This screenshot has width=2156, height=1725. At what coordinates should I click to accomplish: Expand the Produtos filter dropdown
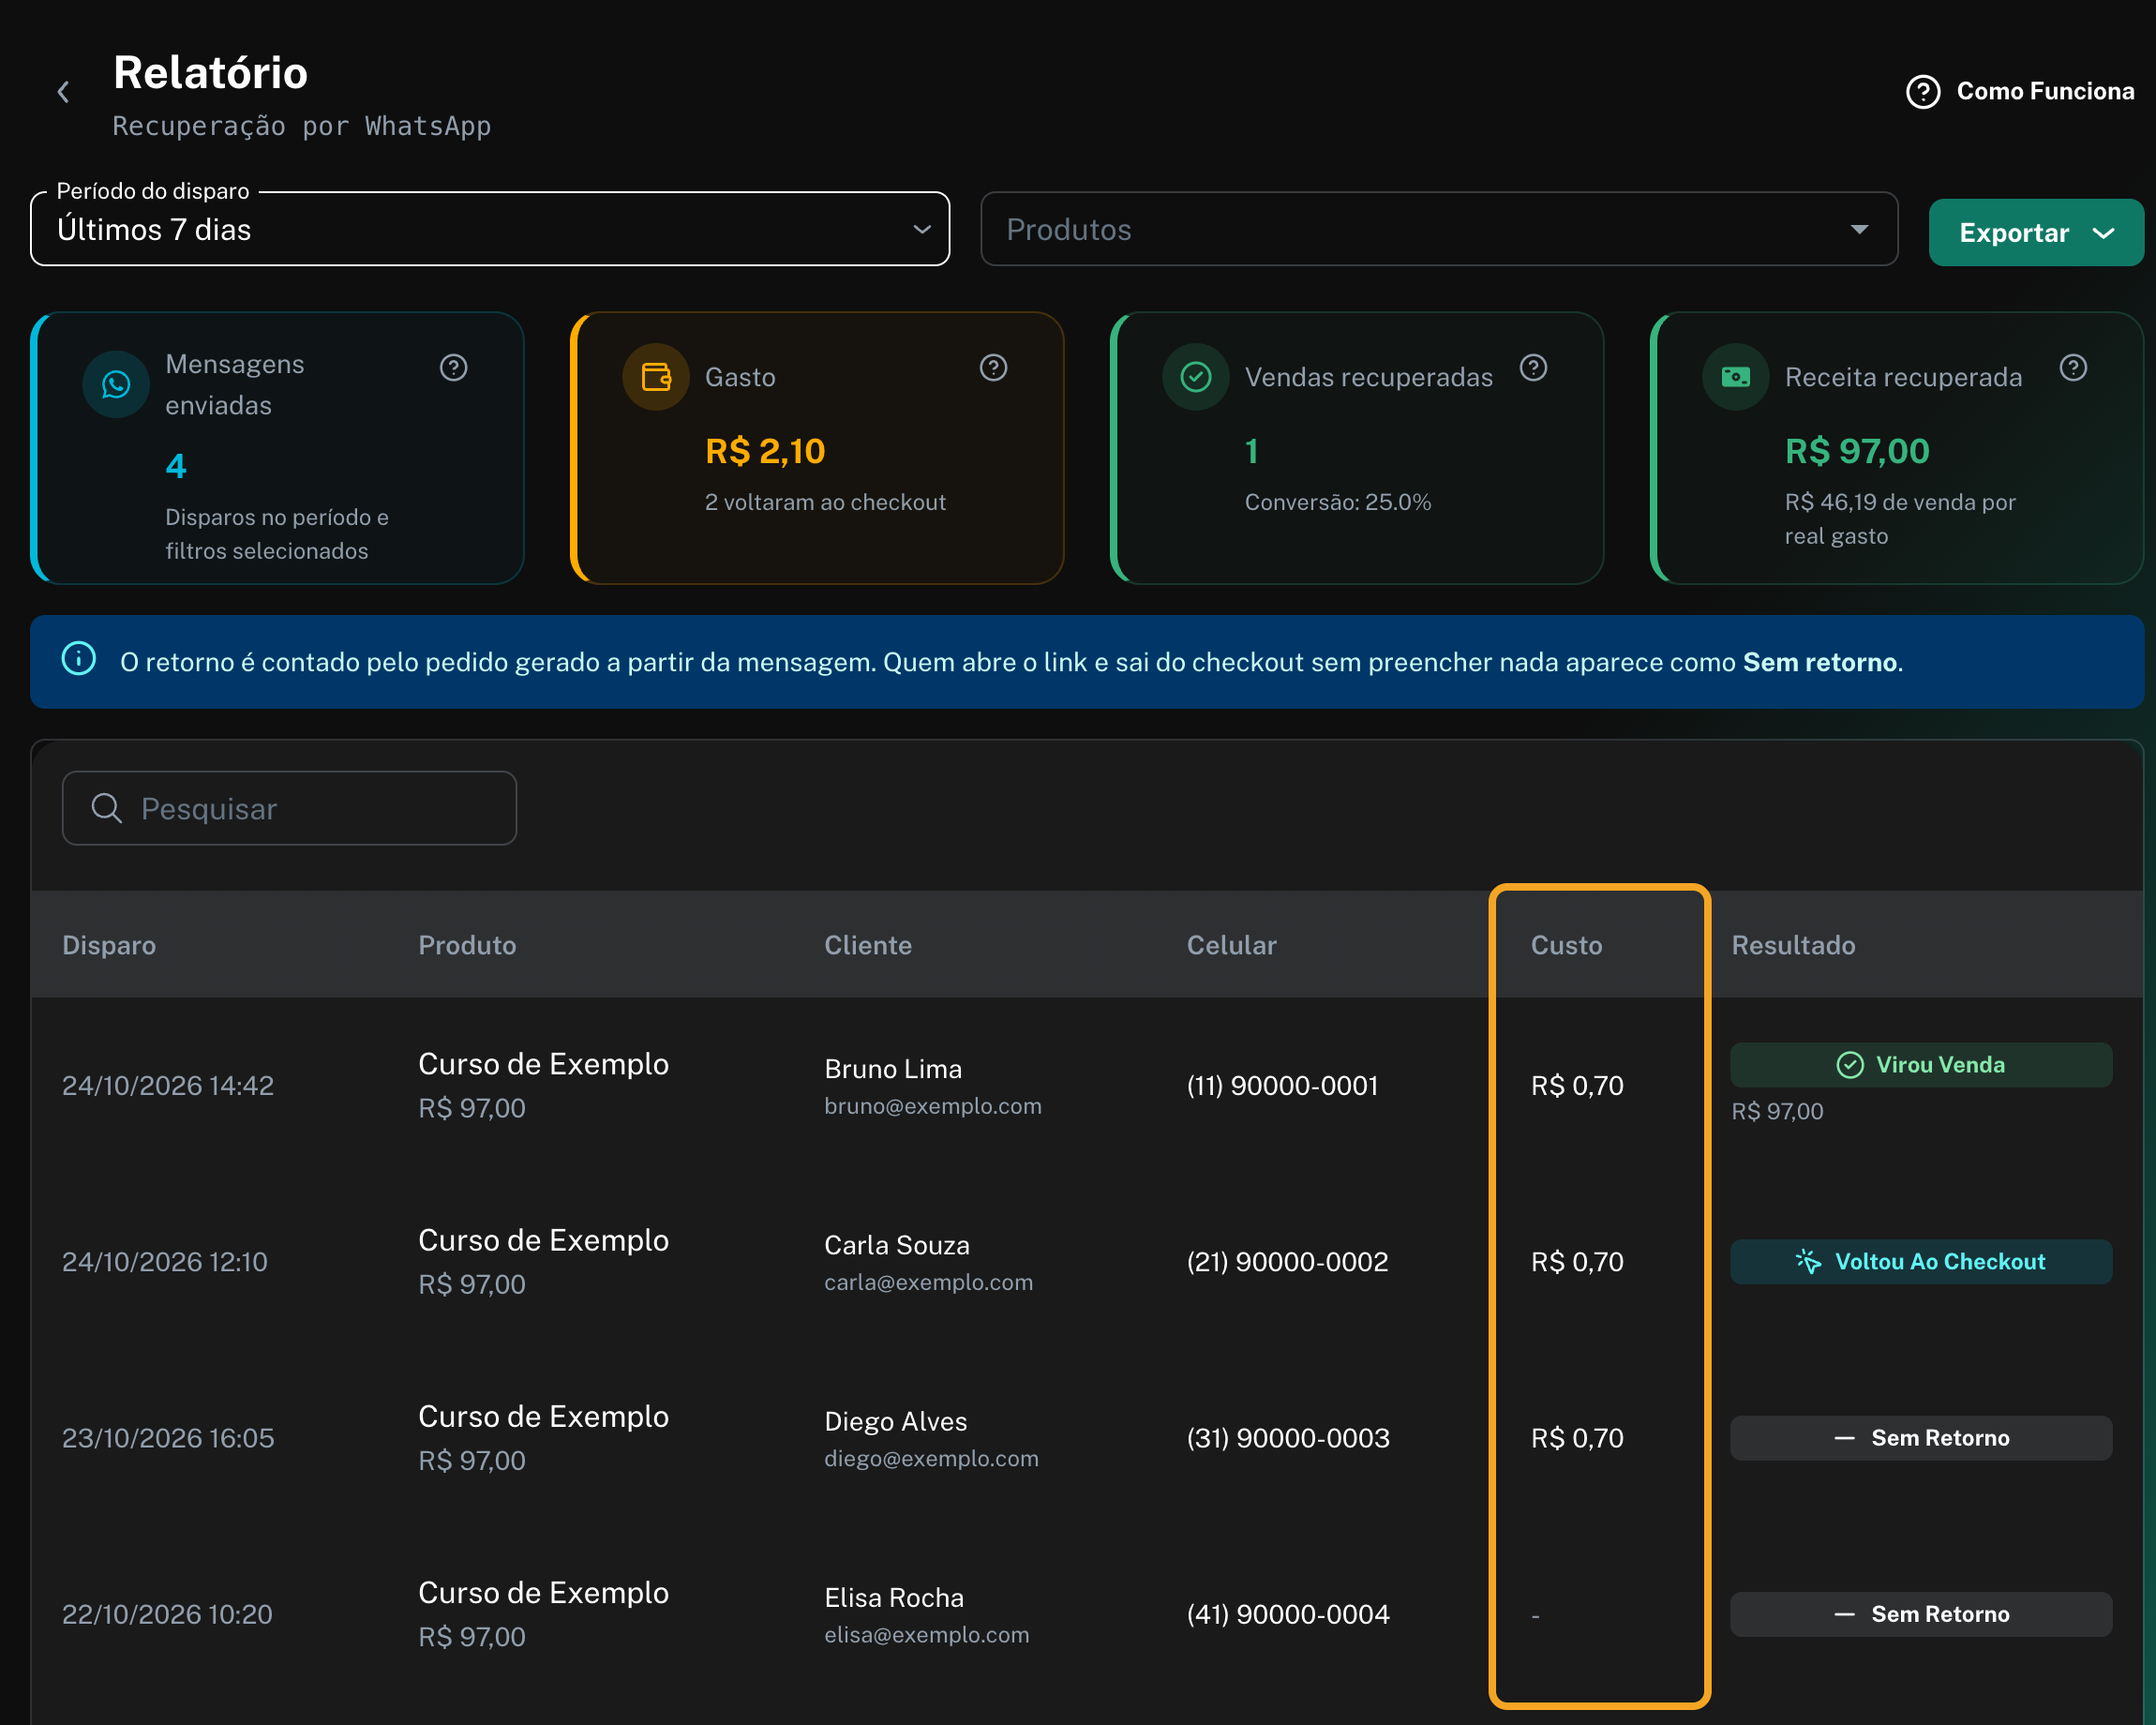tap(1439, 229)
